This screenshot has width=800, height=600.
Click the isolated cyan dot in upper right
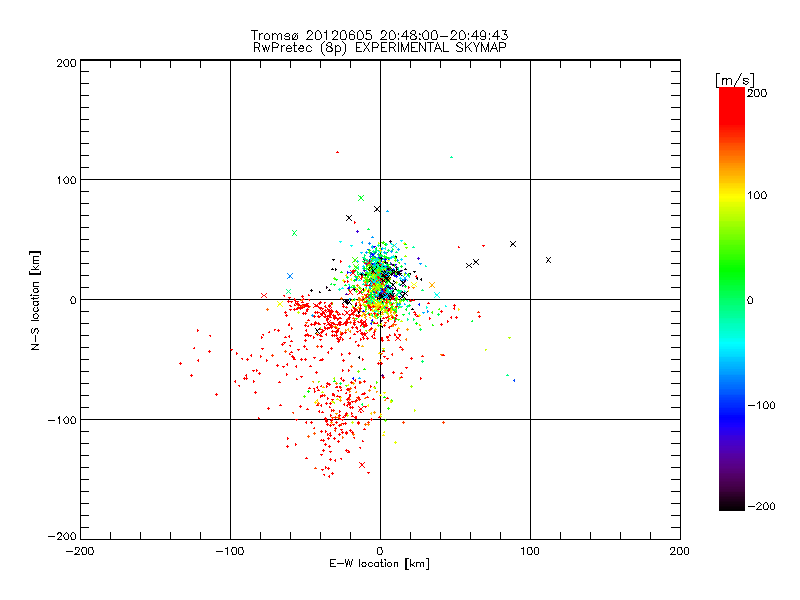click(x=452, y=157)
